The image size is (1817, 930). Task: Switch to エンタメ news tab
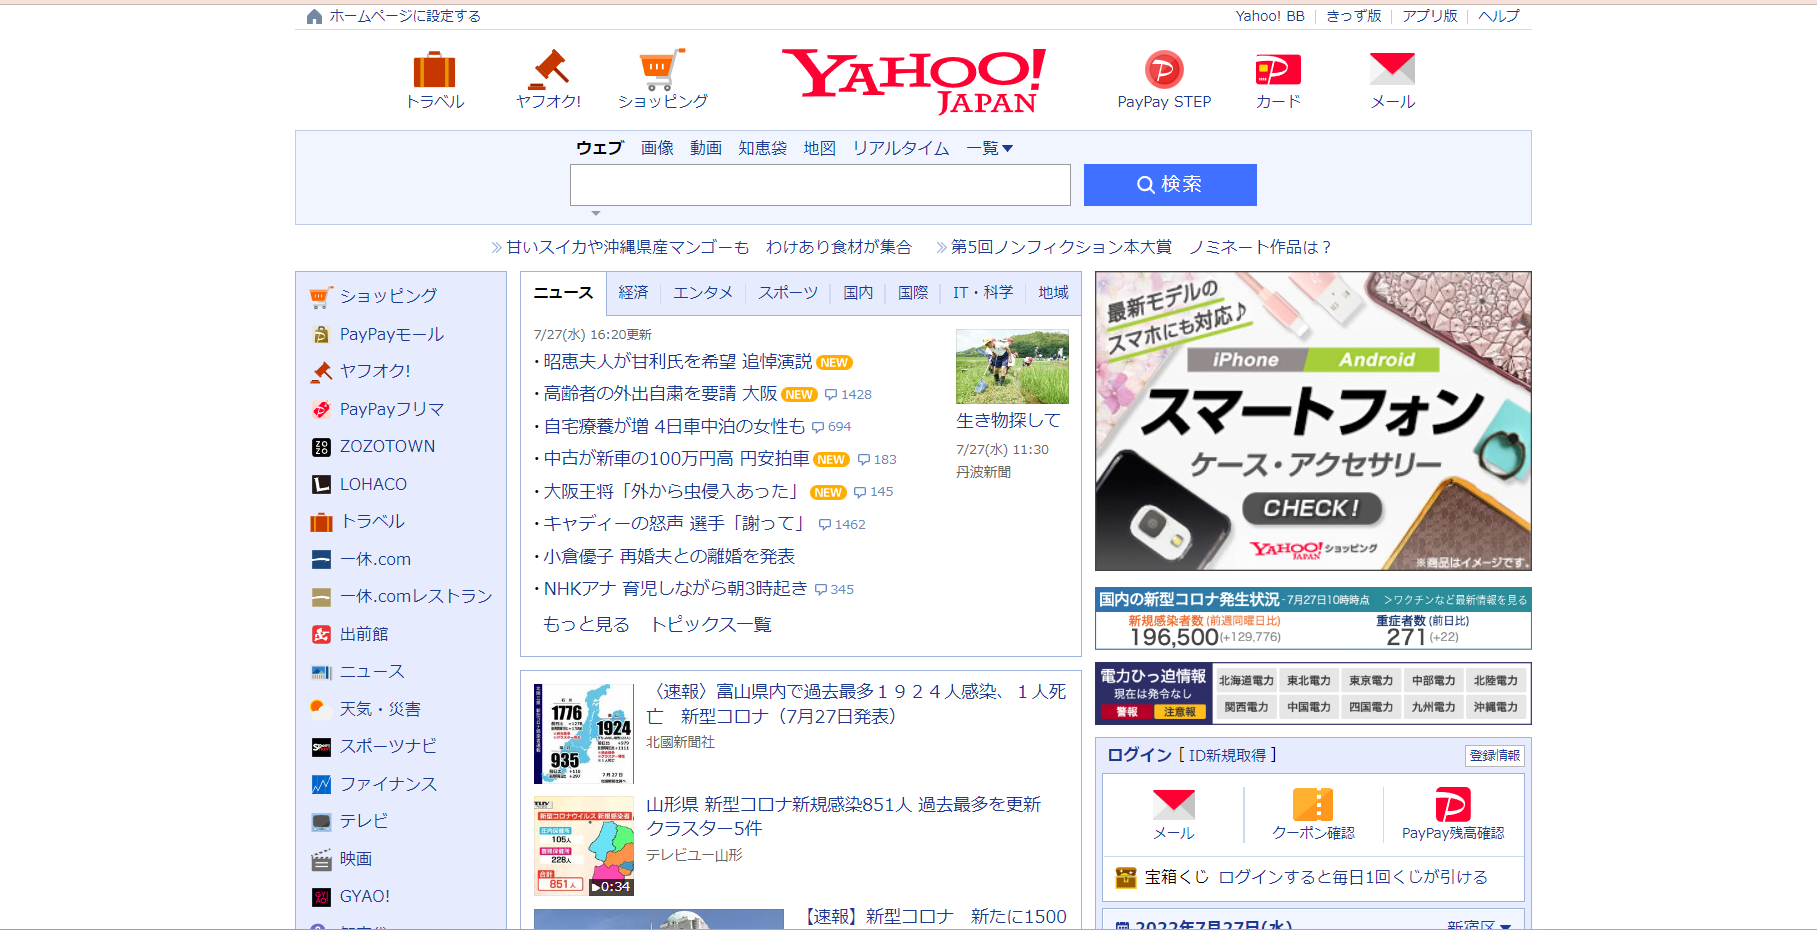click(x=703, y=292)
